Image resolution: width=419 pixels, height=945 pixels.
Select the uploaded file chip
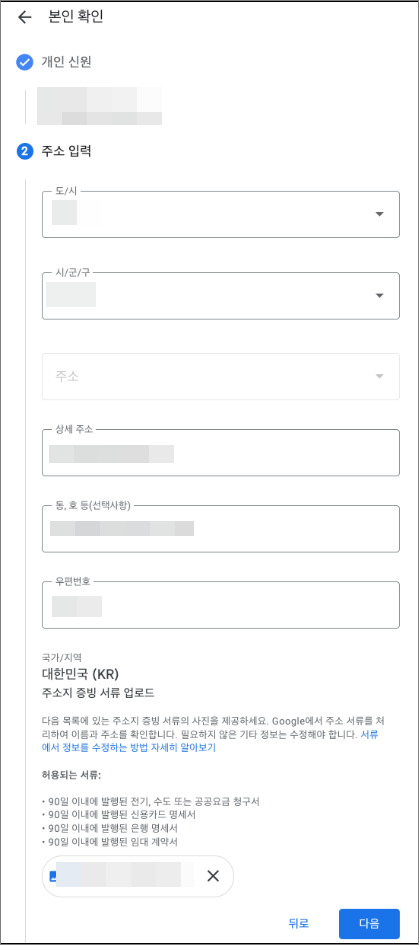pos(137,876)
